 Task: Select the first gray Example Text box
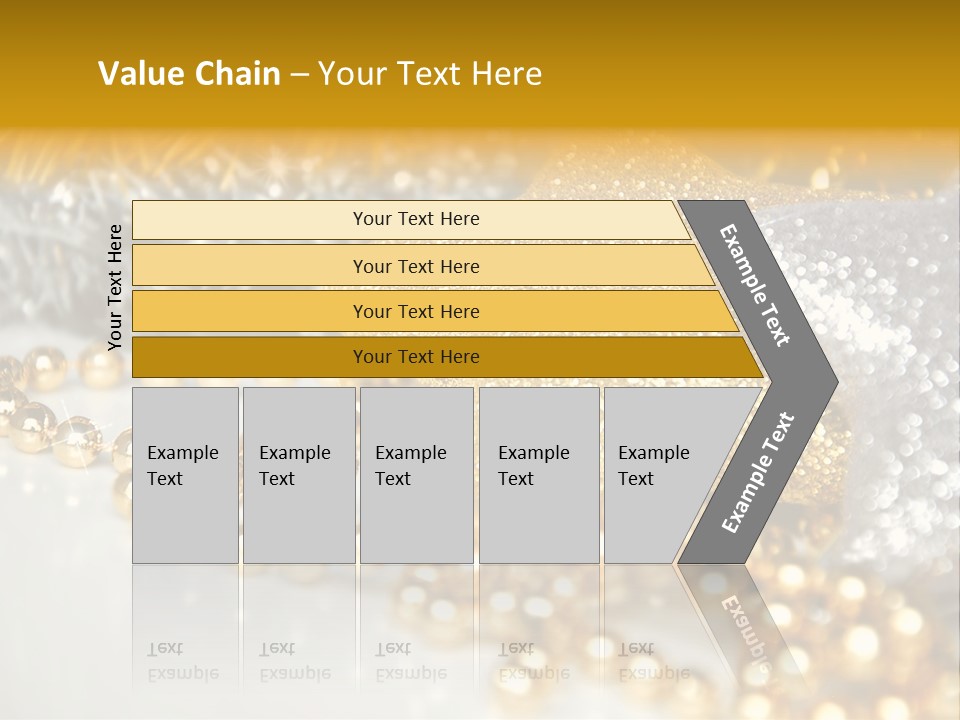point(185,474)
